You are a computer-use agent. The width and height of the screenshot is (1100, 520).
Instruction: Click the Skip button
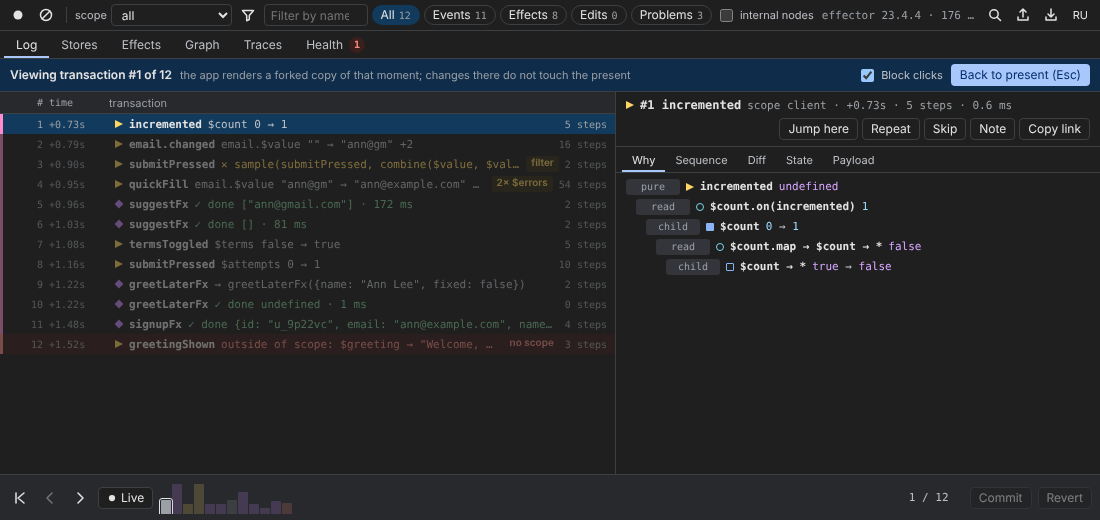coord(945,129)
